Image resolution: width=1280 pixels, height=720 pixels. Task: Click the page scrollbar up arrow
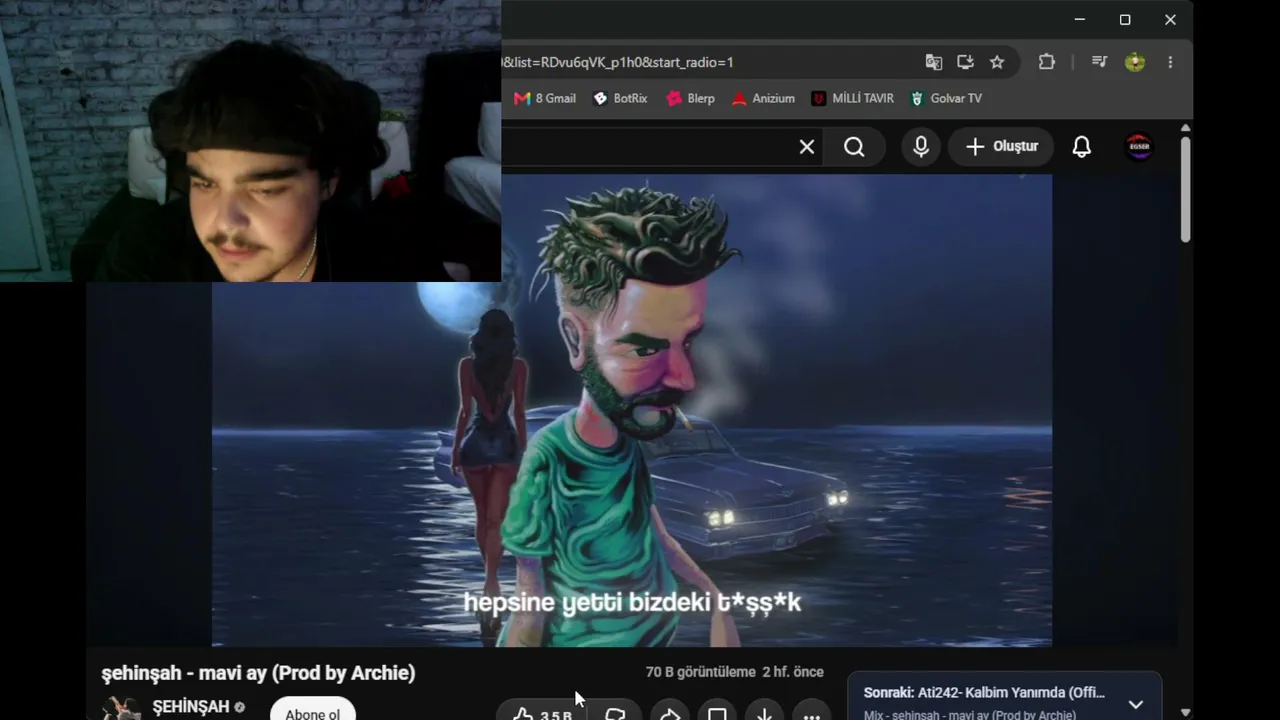point(1186,128)
